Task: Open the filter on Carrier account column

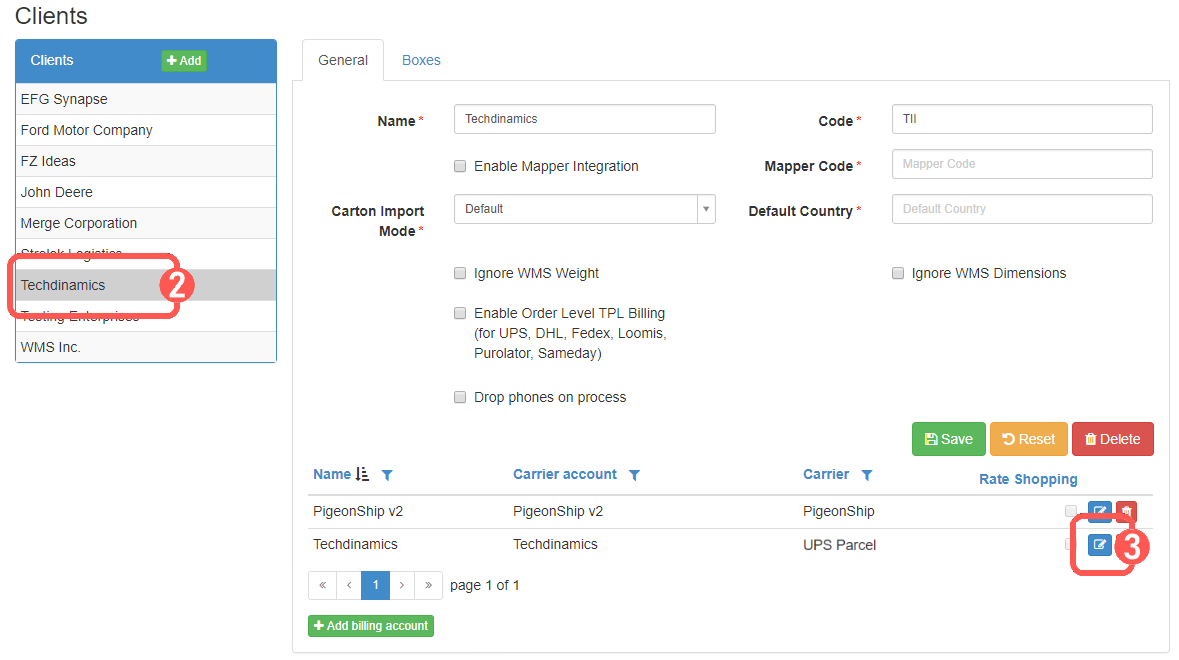Action: pyautogui.click(x=635, y=475)
